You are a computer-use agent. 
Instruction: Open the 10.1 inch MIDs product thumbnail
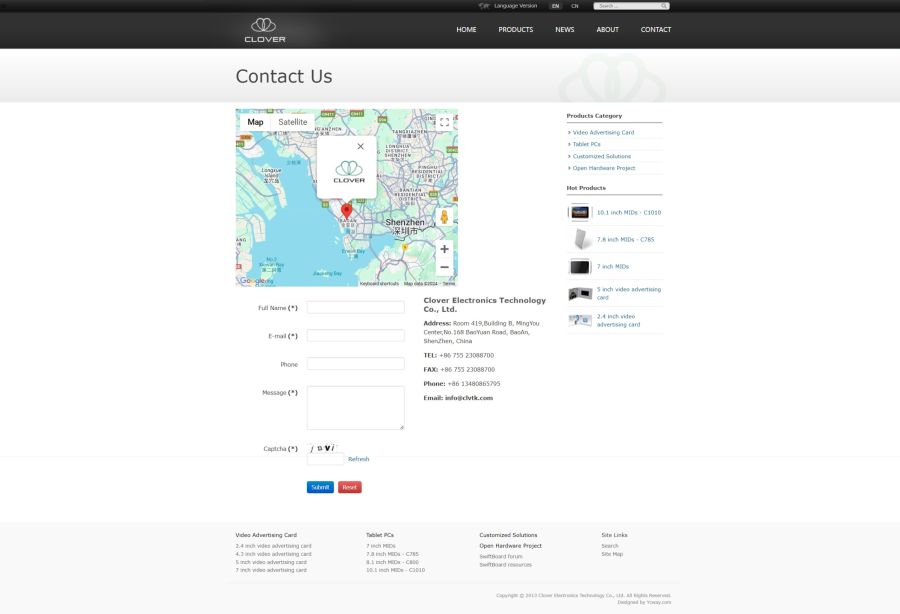tap(580, 212)
